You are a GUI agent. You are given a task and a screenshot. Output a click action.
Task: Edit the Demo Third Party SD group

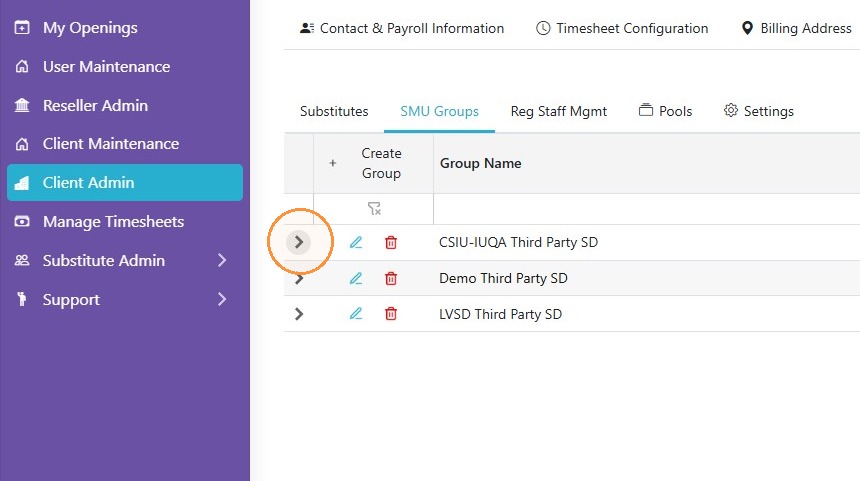click(356, 278)
